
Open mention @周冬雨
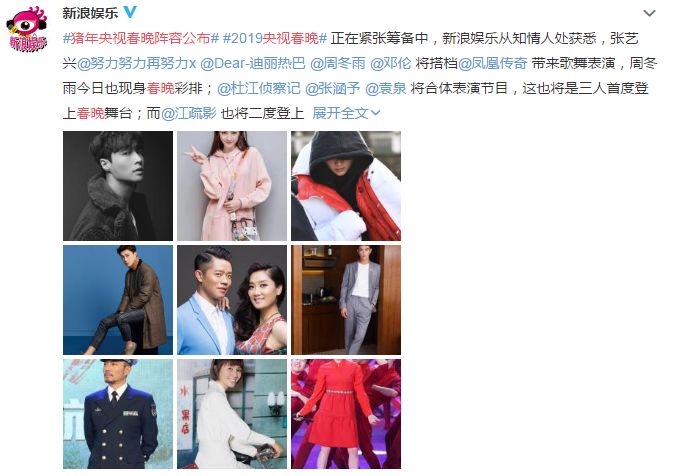(x=338, y=63)
